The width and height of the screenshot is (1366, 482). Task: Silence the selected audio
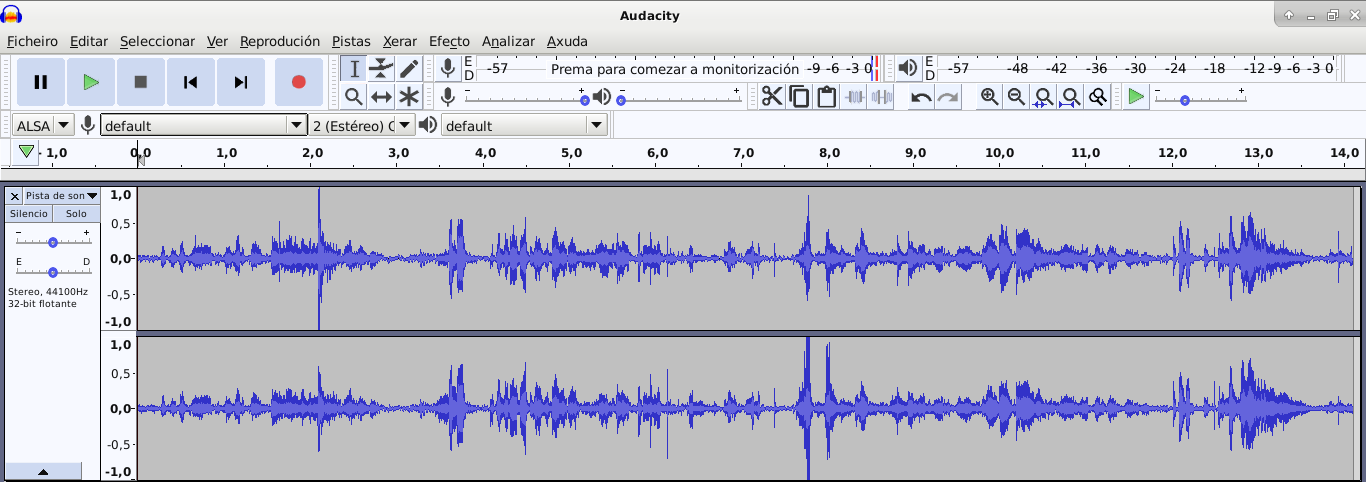click(x=881, y=96)
